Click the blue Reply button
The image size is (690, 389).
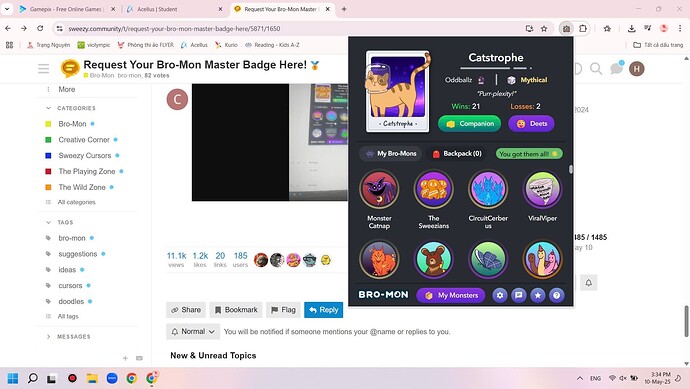pyautogui.click(x=323, y=310)
